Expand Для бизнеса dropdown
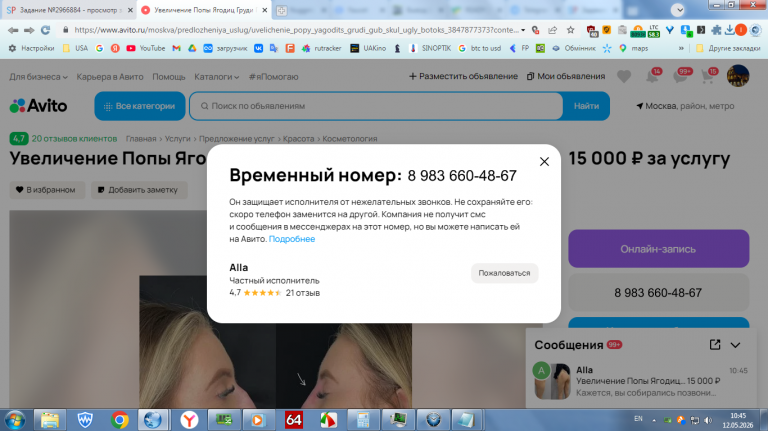The height and width of the screenshot is (431, 768). (x=38, y=77)
